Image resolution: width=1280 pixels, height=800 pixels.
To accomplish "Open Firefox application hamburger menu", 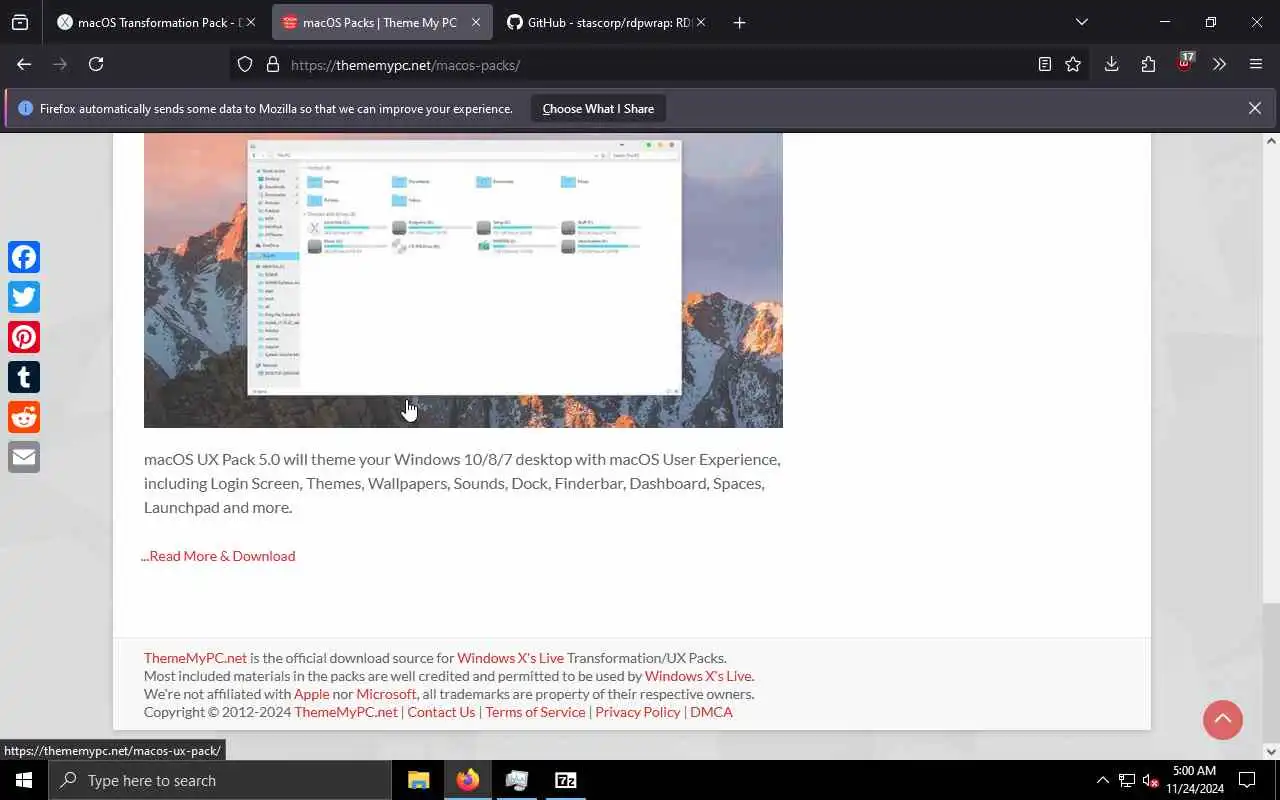I will (x=1256, y=64).
